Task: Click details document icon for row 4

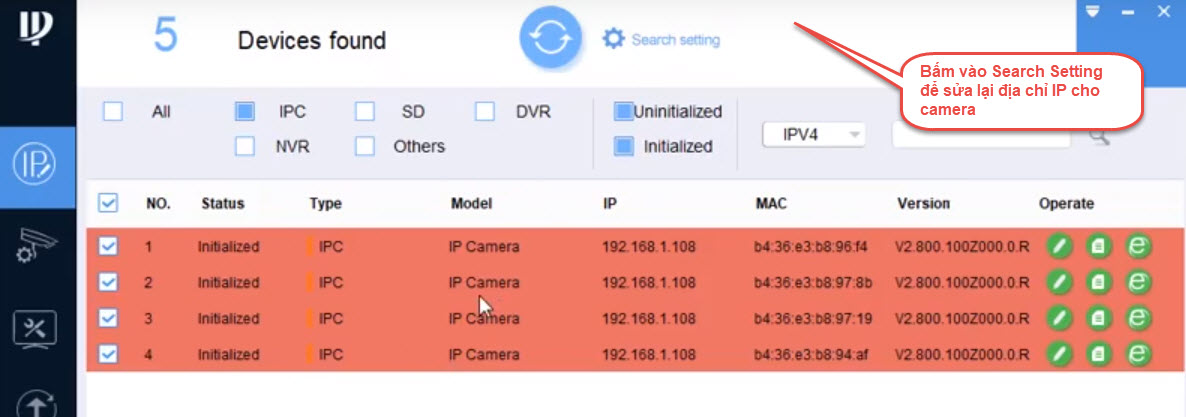Action: point(1098,353)
